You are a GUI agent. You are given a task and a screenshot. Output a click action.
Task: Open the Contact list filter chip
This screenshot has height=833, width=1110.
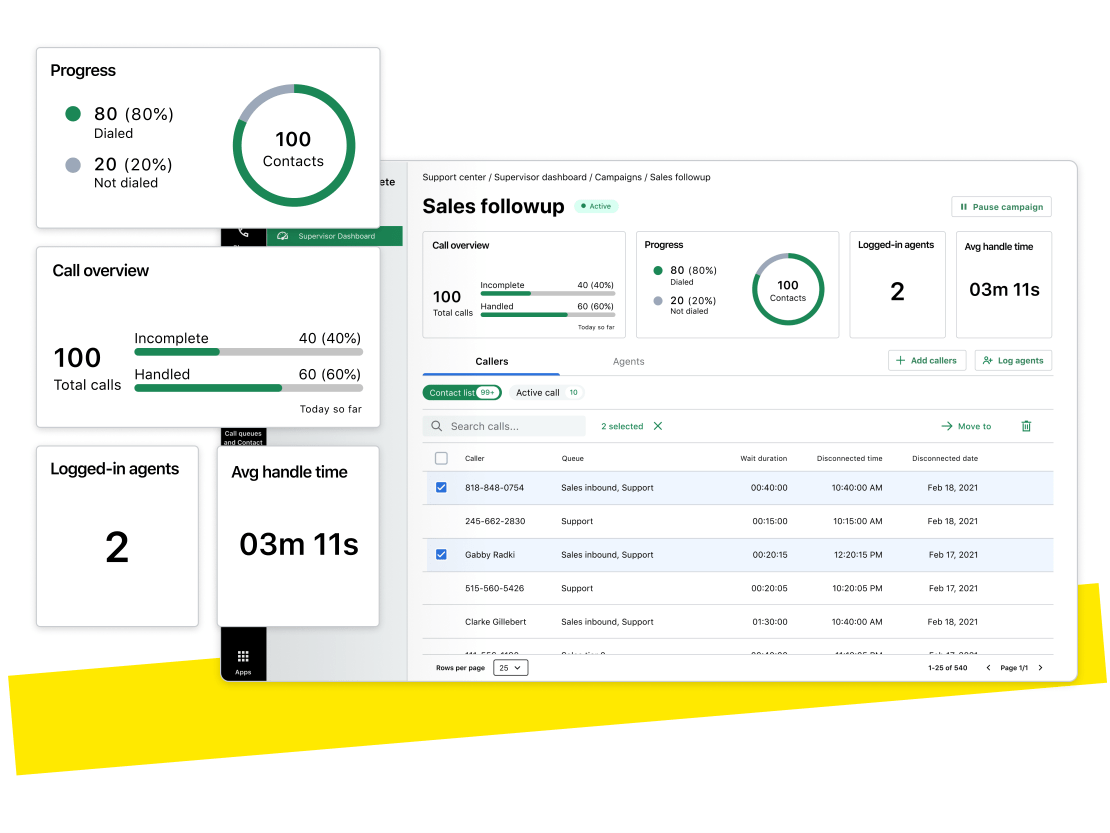pos(461,392)
